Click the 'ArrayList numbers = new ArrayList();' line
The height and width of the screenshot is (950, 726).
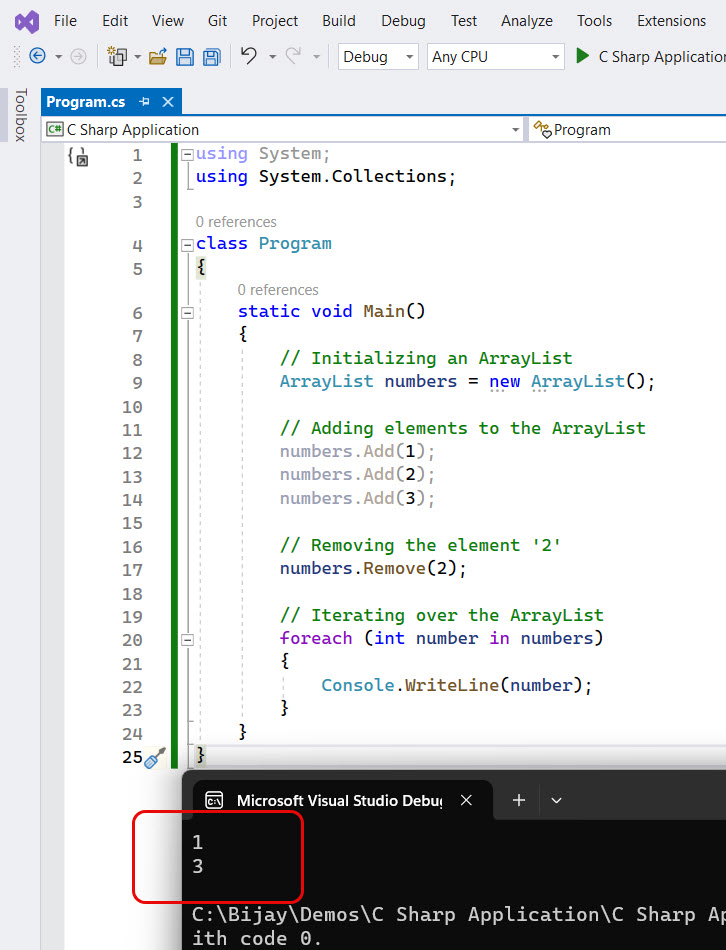click(x=467, y=381)
